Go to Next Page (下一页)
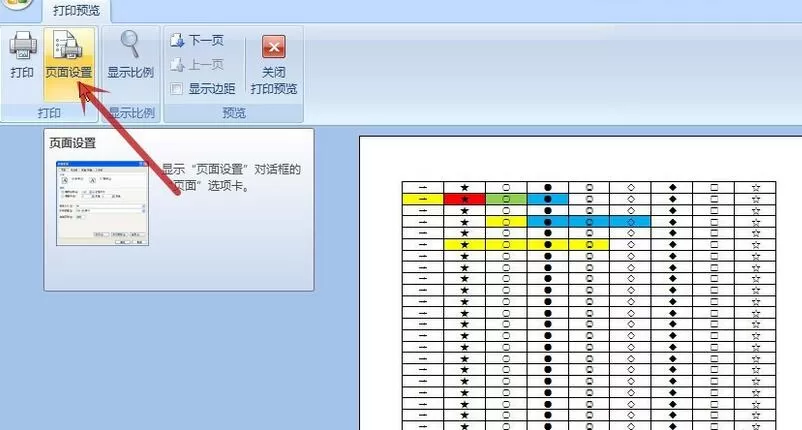 coord(197,40)
